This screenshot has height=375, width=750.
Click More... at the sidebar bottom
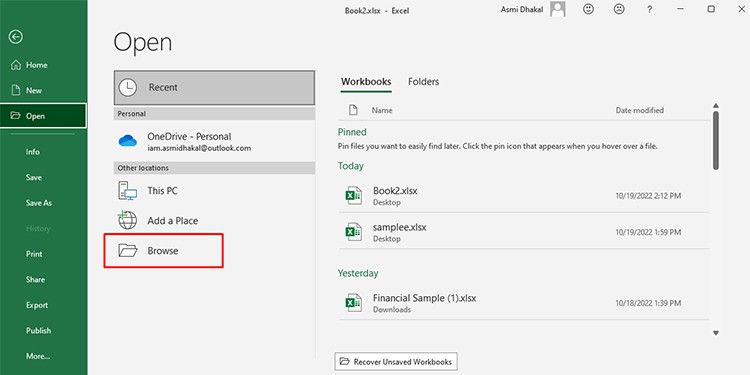pos(43,356)
